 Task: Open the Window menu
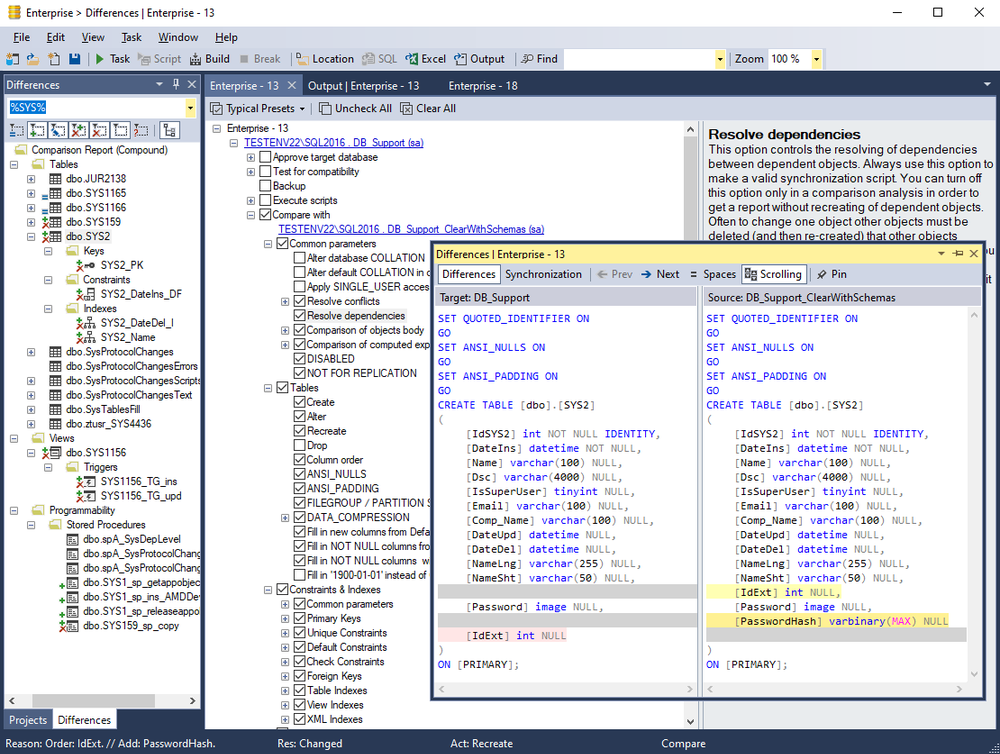pos(178,38)
